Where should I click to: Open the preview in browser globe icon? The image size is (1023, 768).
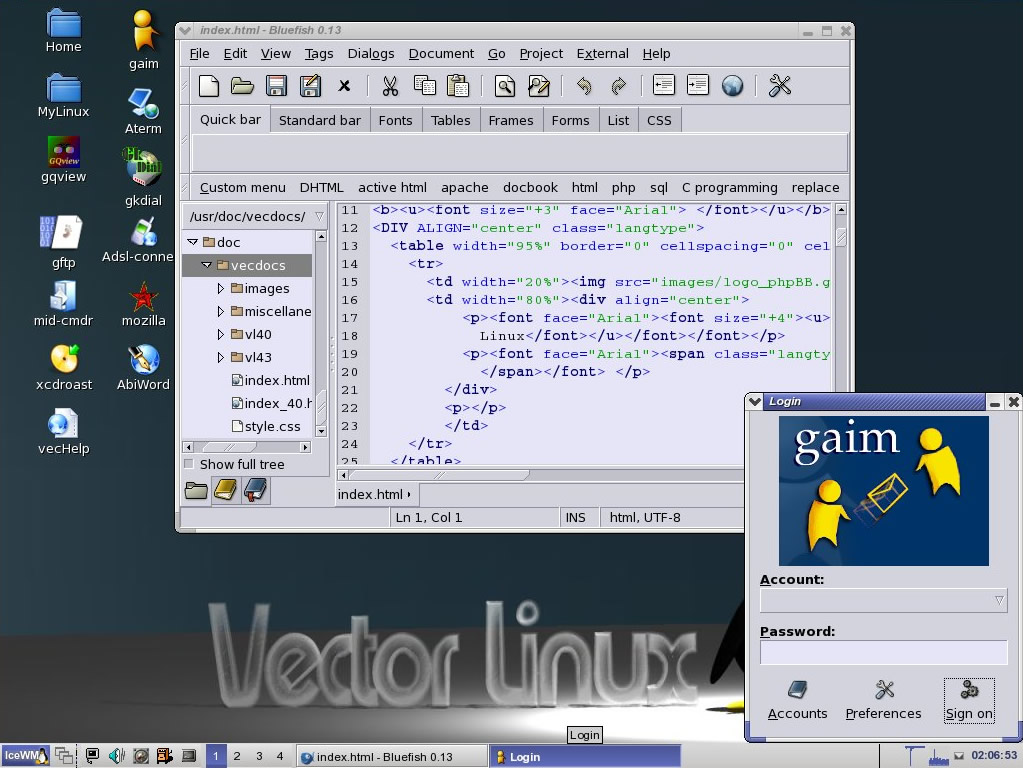pyautogui.click(x=732, y=86)
